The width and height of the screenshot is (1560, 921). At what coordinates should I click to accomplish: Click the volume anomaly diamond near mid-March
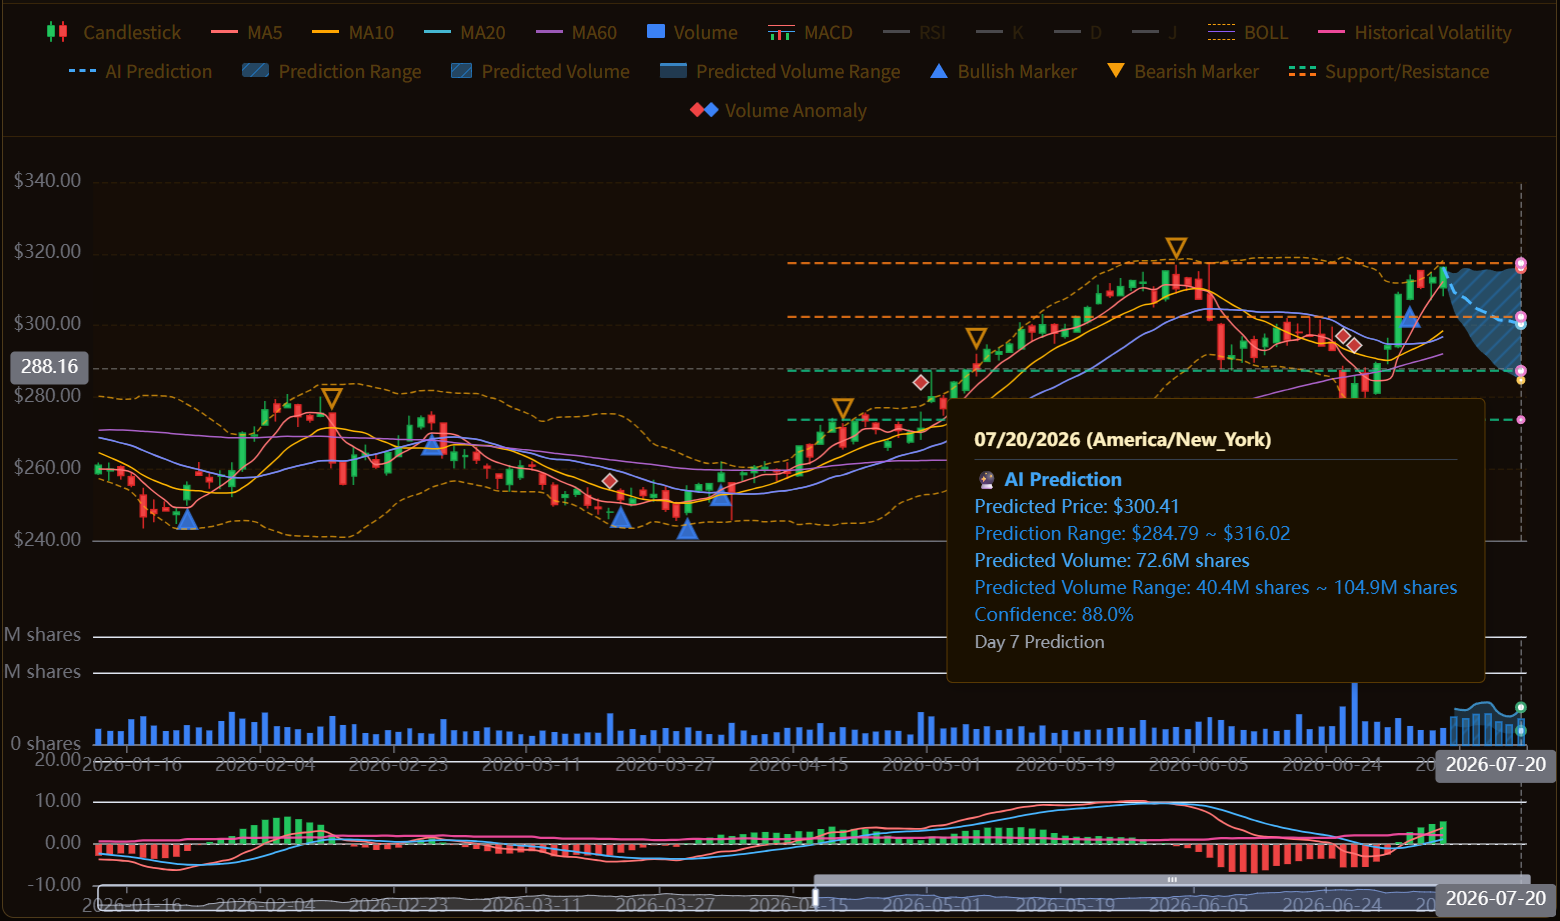610,481
